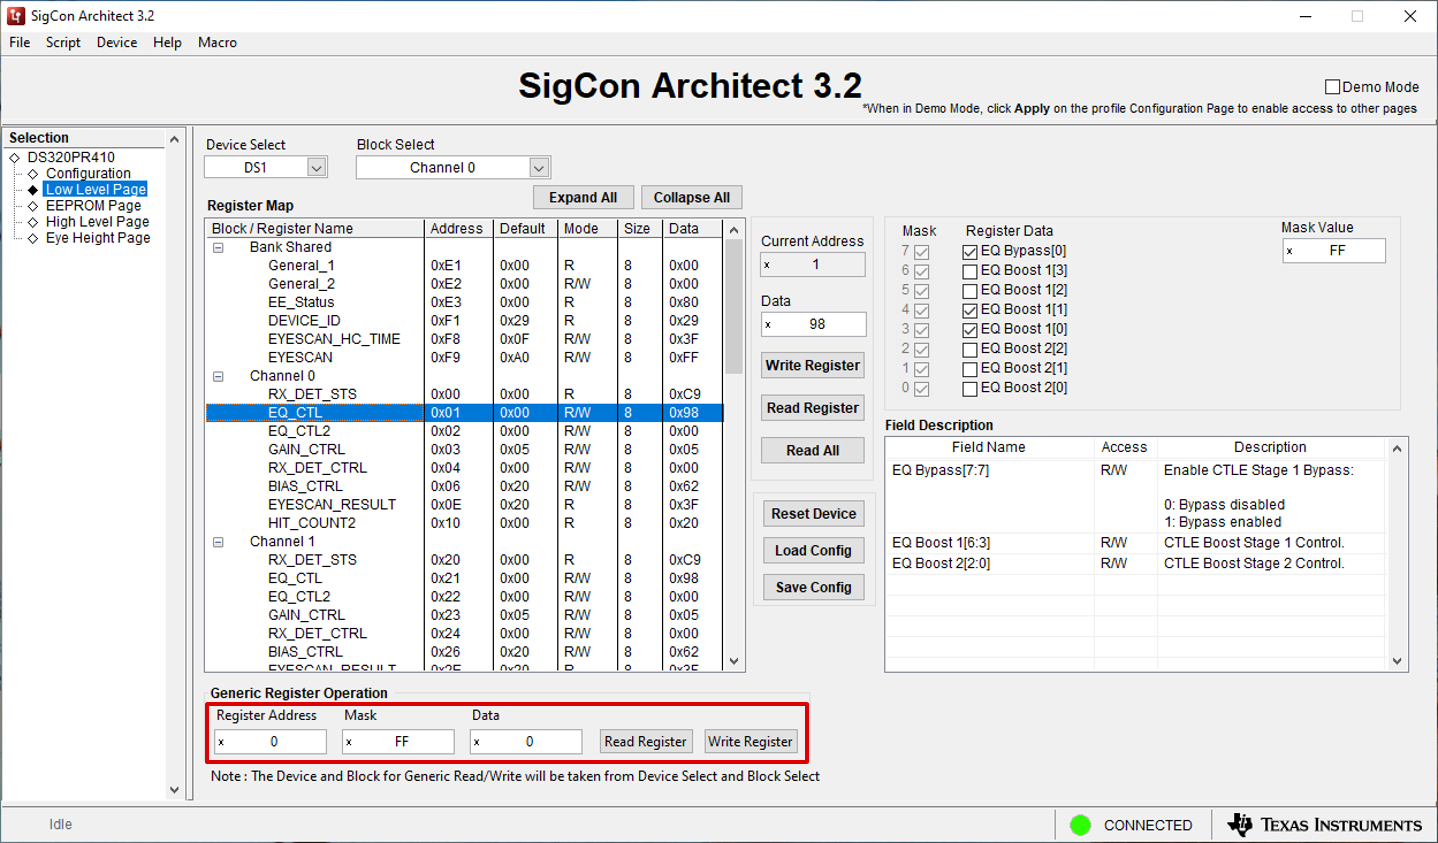Uncheck the EQ Boost 1[0] bit

point(970,330)
